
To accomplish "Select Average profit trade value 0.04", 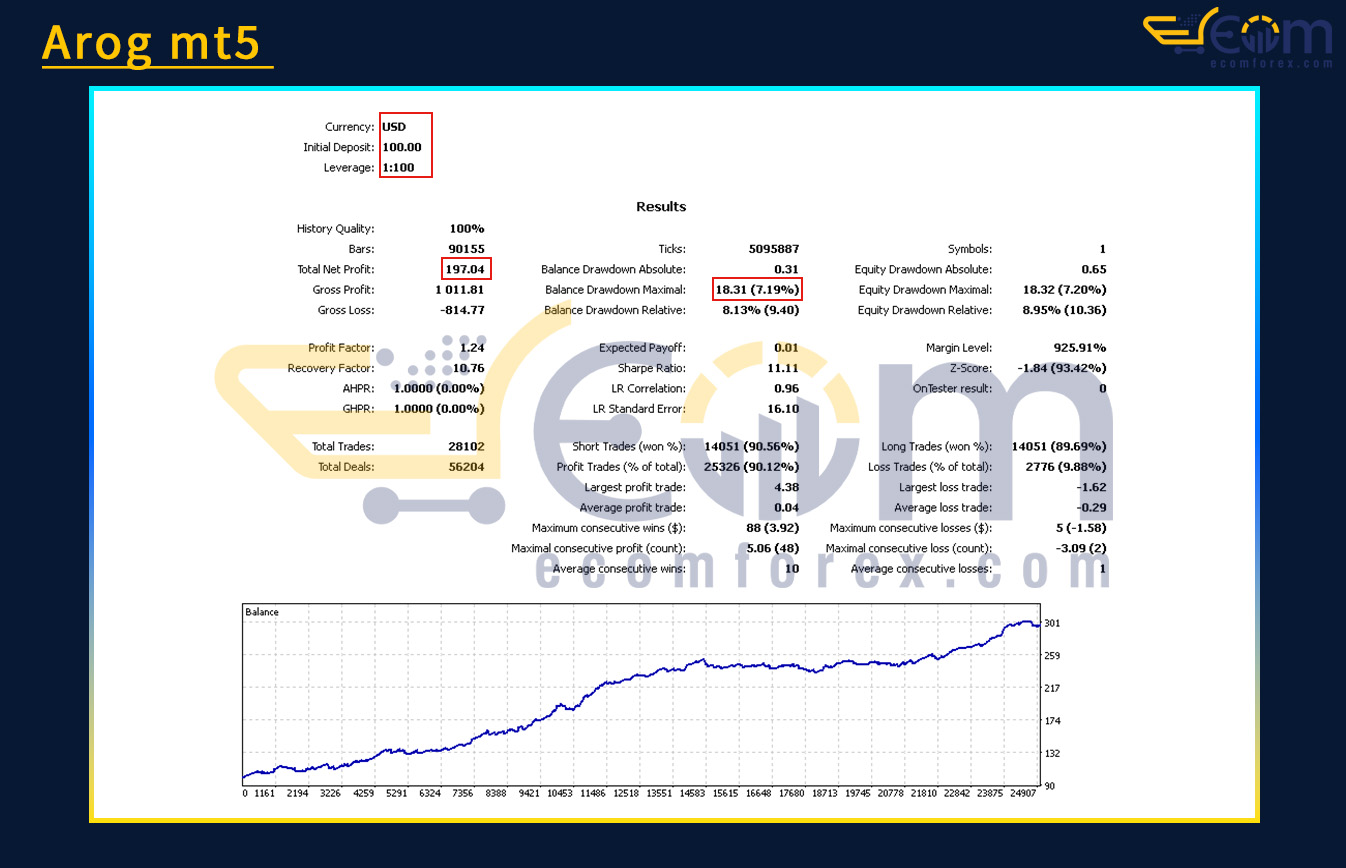I will (x=787, y=508).
